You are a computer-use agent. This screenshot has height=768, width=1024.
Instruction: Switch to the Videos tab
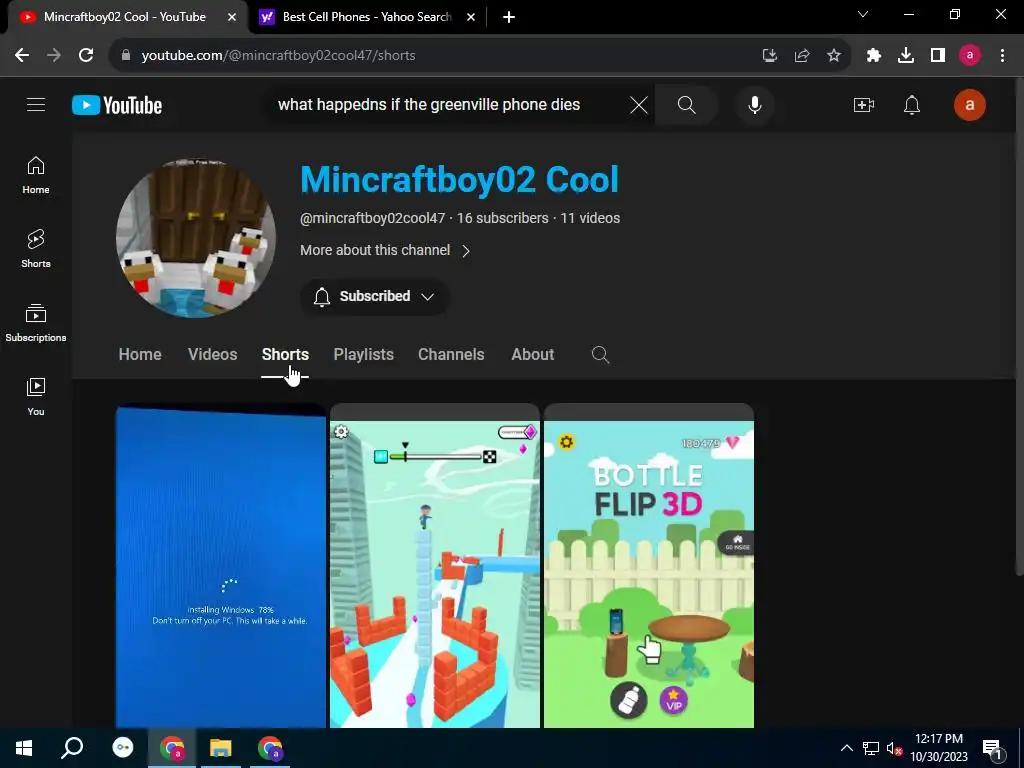(x=212, y=355)
